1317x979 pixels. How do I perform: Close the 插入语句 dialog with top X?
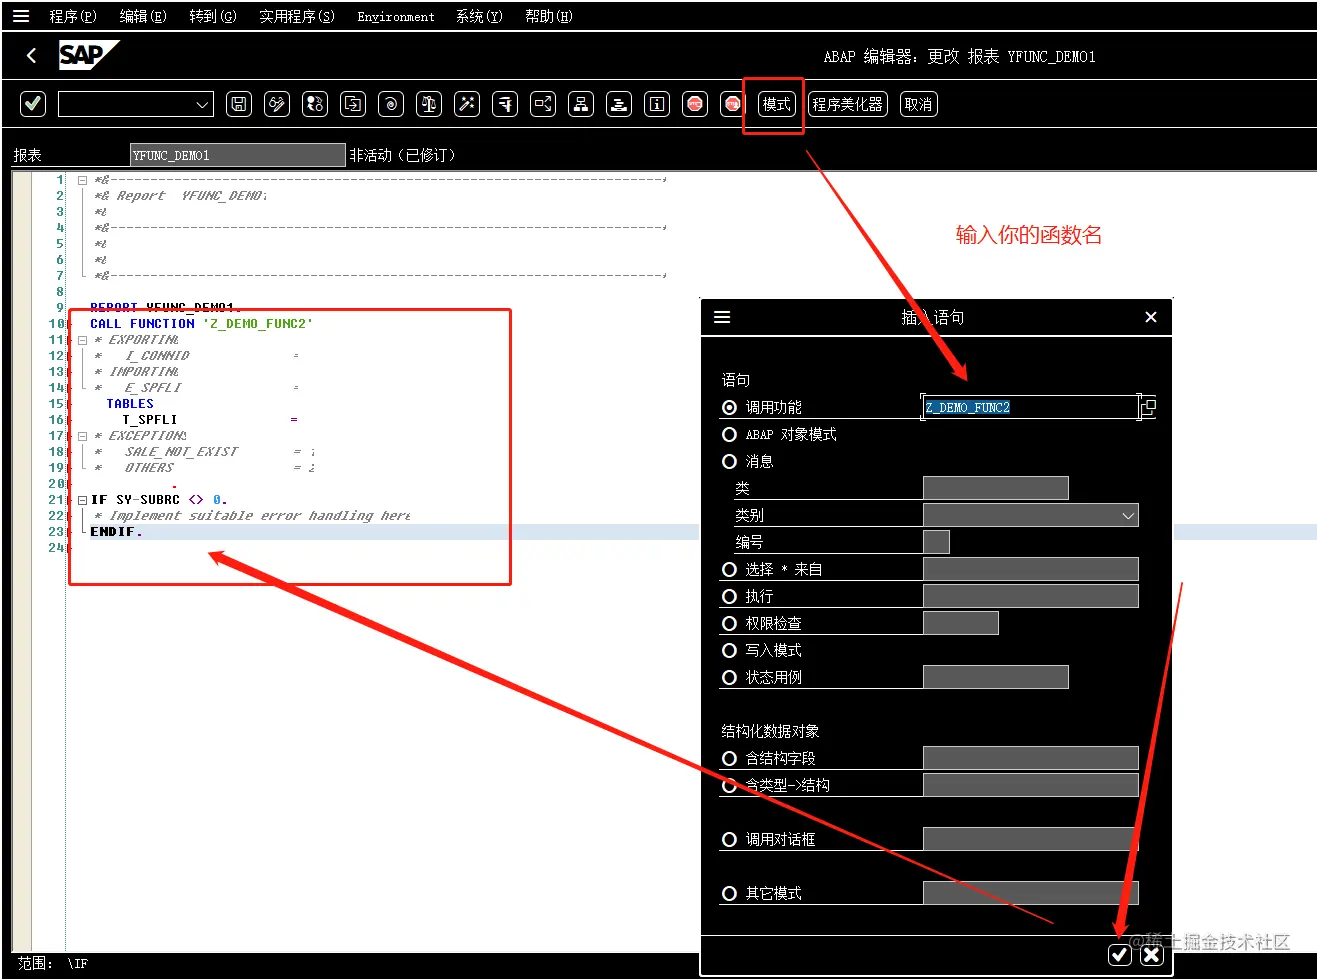pos(1151,317)
